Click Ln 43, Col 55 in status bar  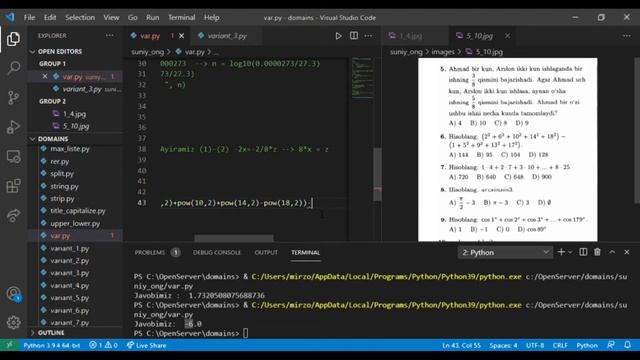[461, 345]
